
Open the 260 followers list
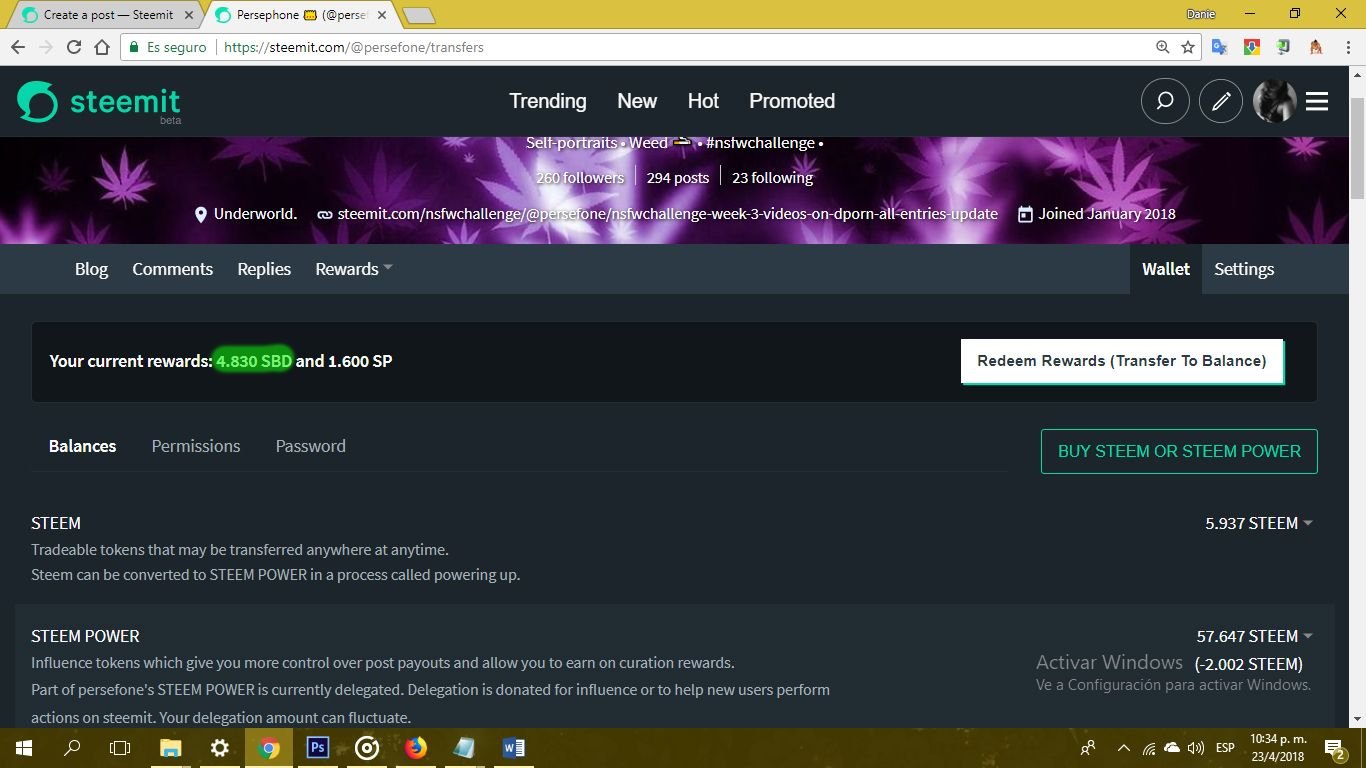580,178
